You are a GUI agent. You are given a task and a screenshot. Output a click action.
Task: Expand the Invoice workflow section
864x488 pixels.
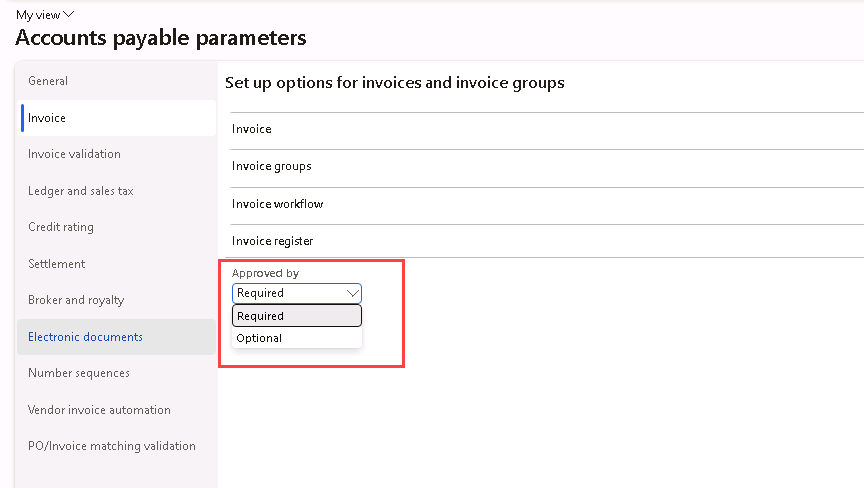coord(278,204)
